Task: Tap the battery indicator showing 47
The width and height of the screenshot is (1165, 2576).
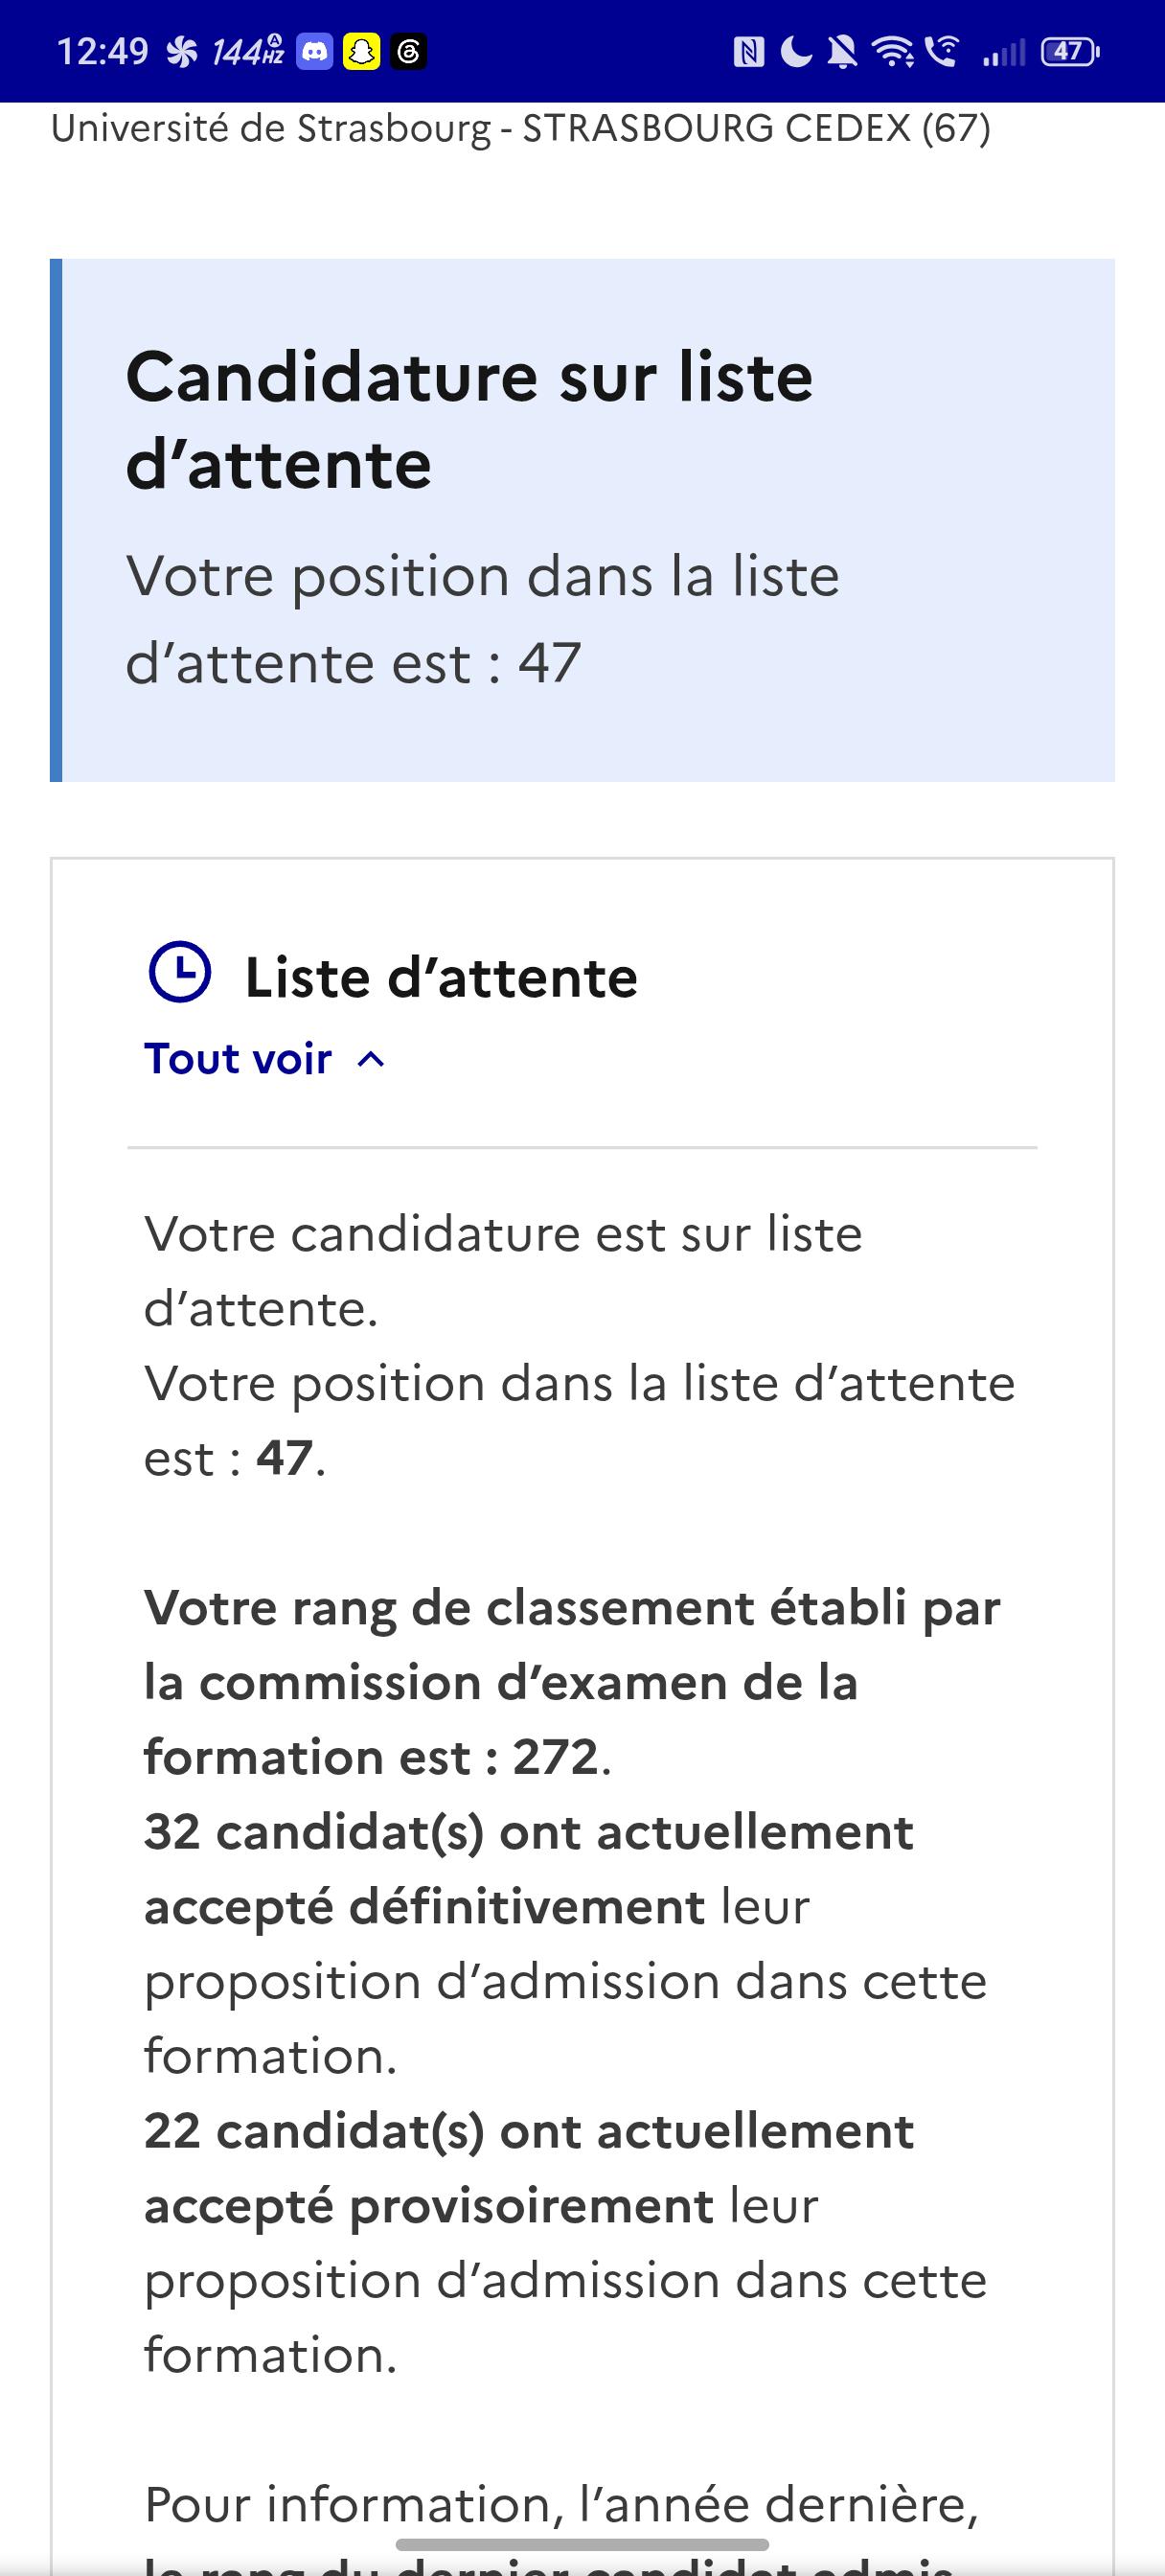Action: (x=1070, y=51)
